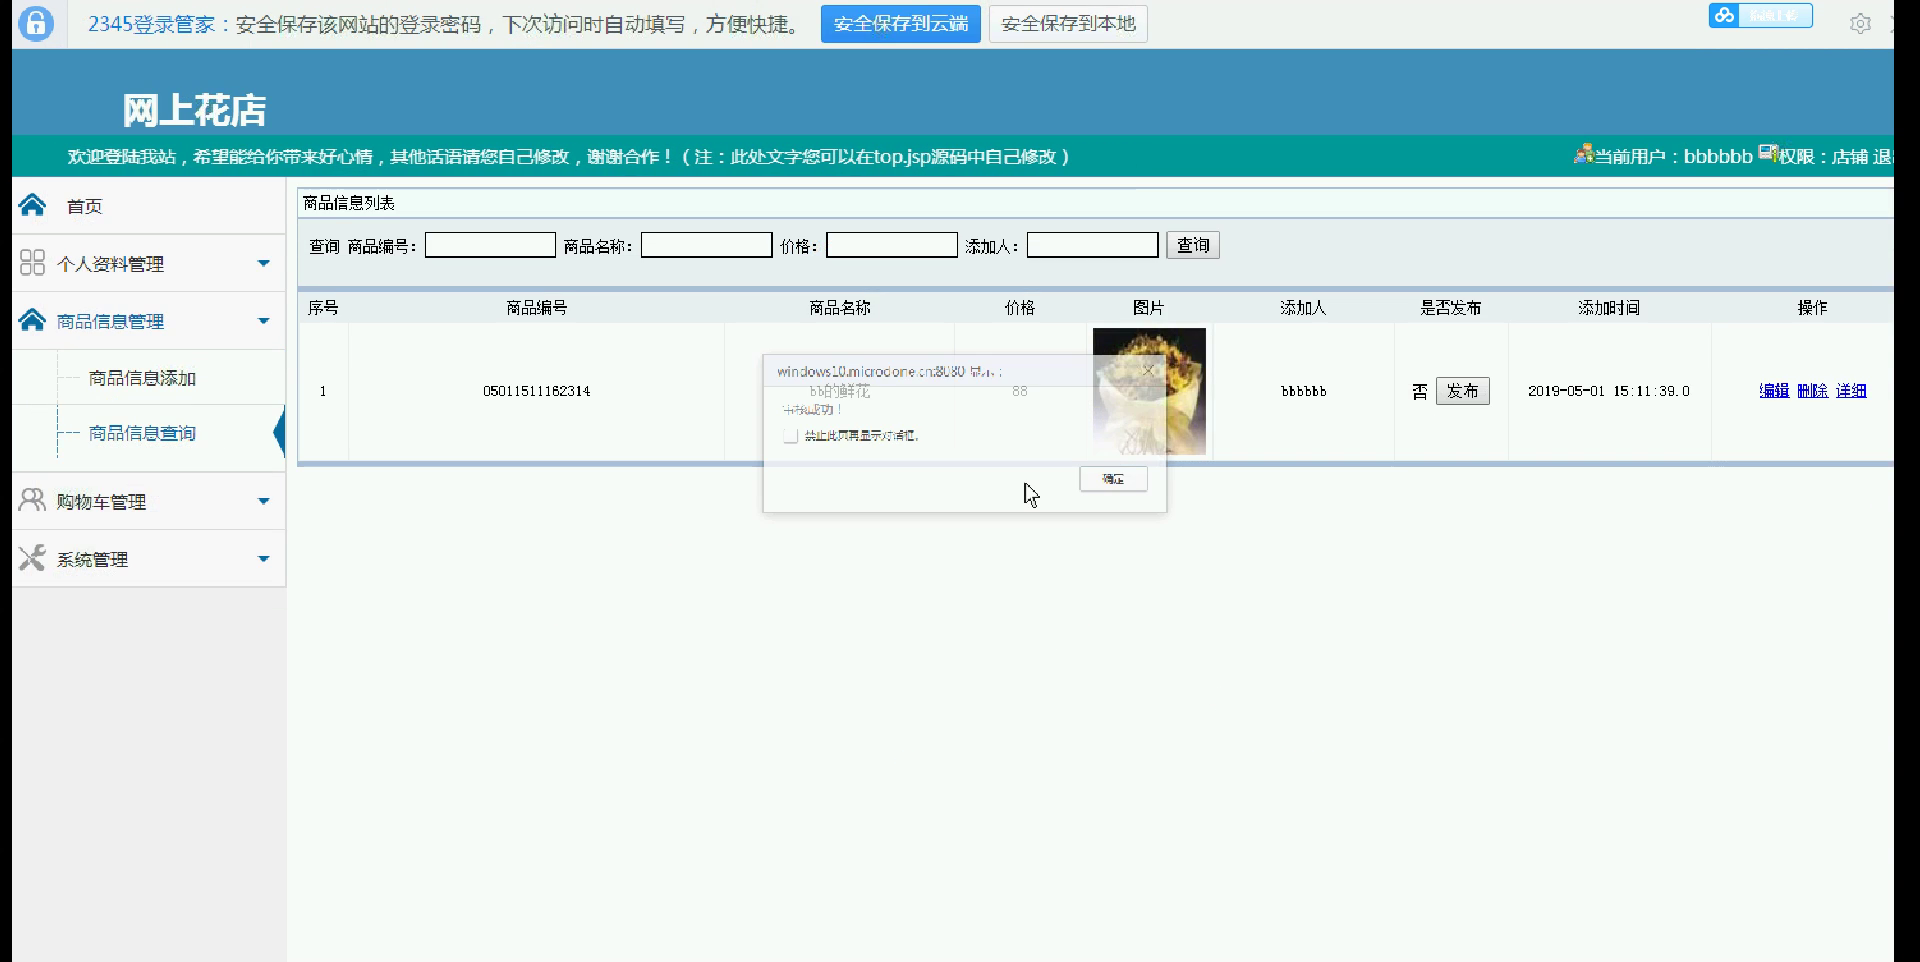
Task: Select 商品信息查询 submenu item
Action: pyautogui.click(x=142, y=433)
